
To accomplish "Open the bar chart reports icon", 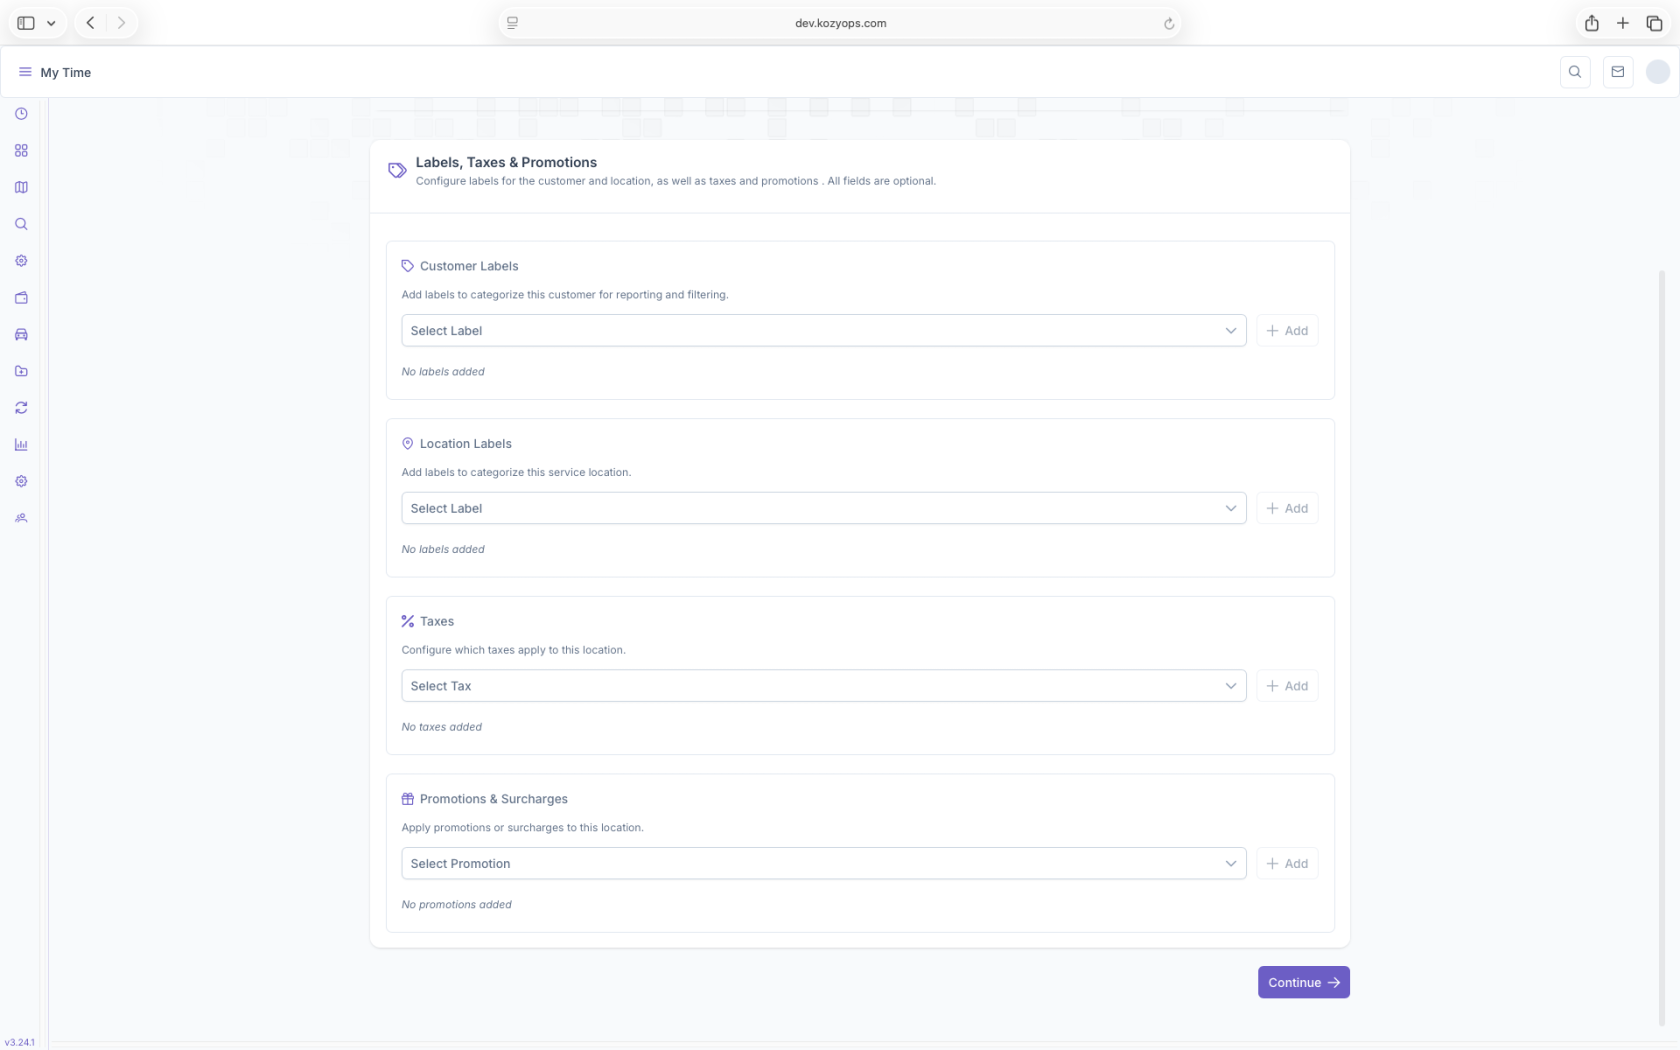I will pos(21,445).
